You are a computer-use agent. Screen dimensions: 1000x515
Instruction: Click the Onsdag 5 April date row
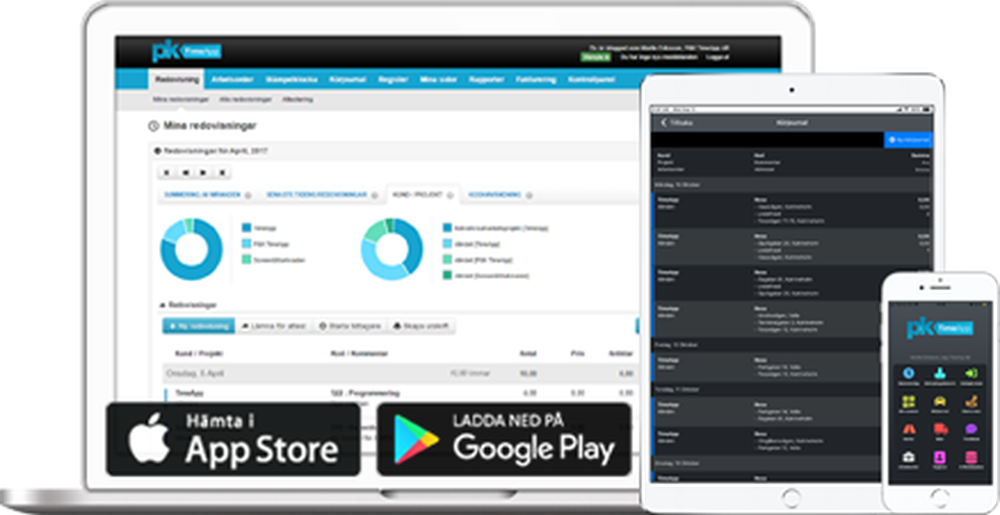400,373
